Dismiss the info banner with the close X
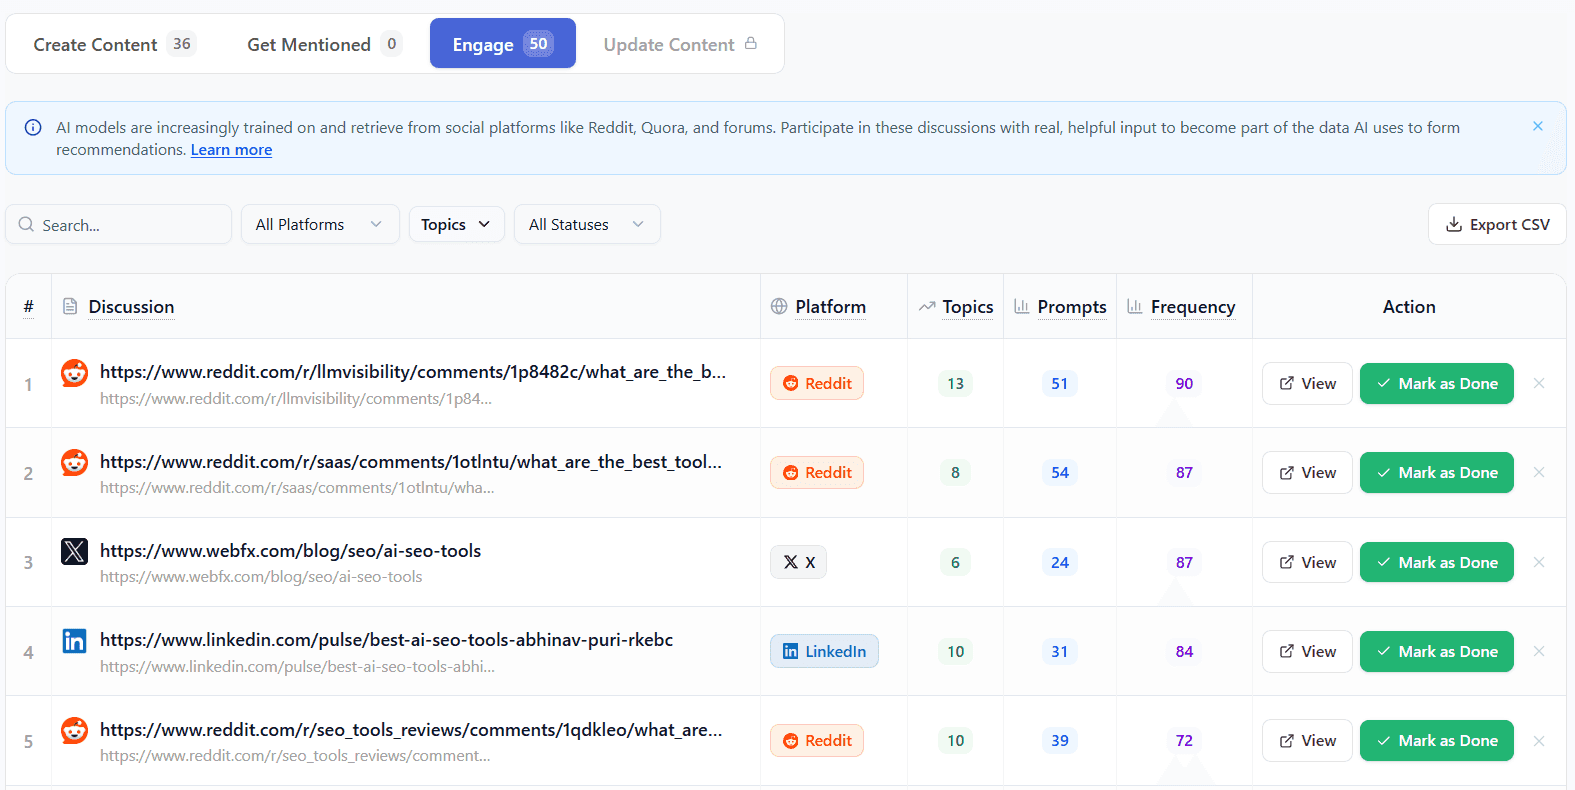 point(1538,126)
